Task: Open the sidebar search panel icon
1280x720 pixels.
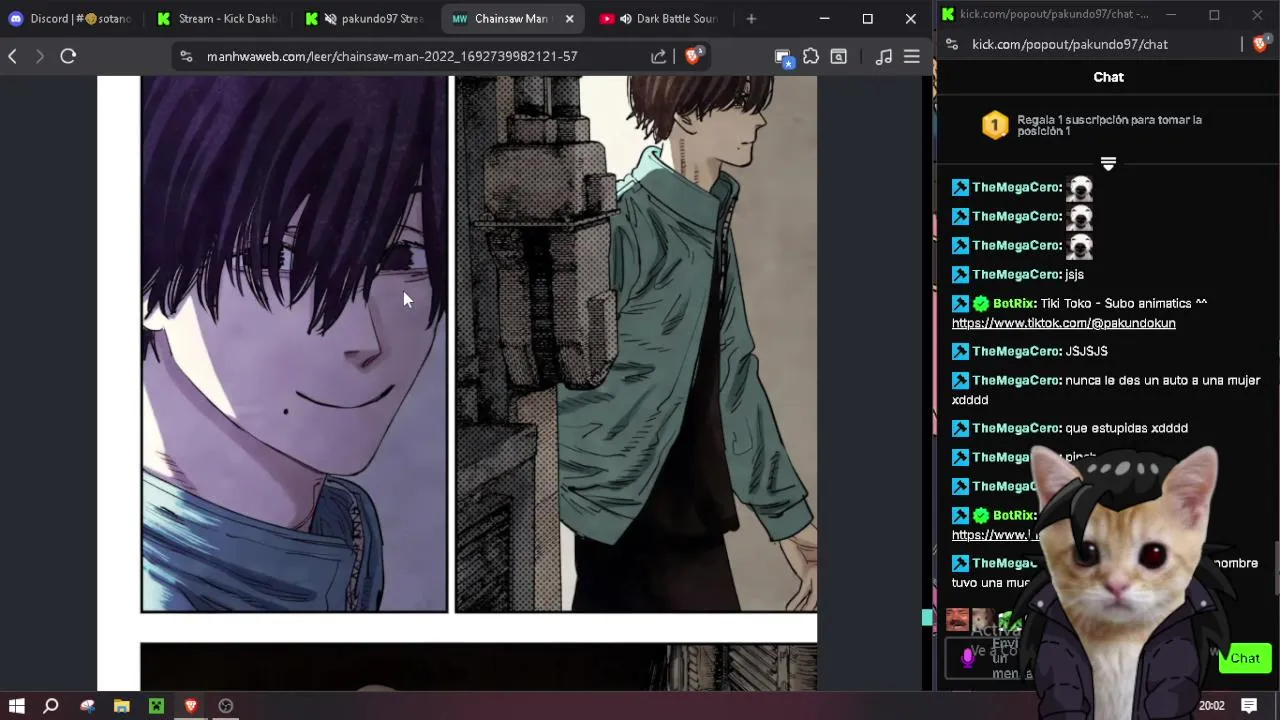Action: pyautogui.click(x=839, y=57)
